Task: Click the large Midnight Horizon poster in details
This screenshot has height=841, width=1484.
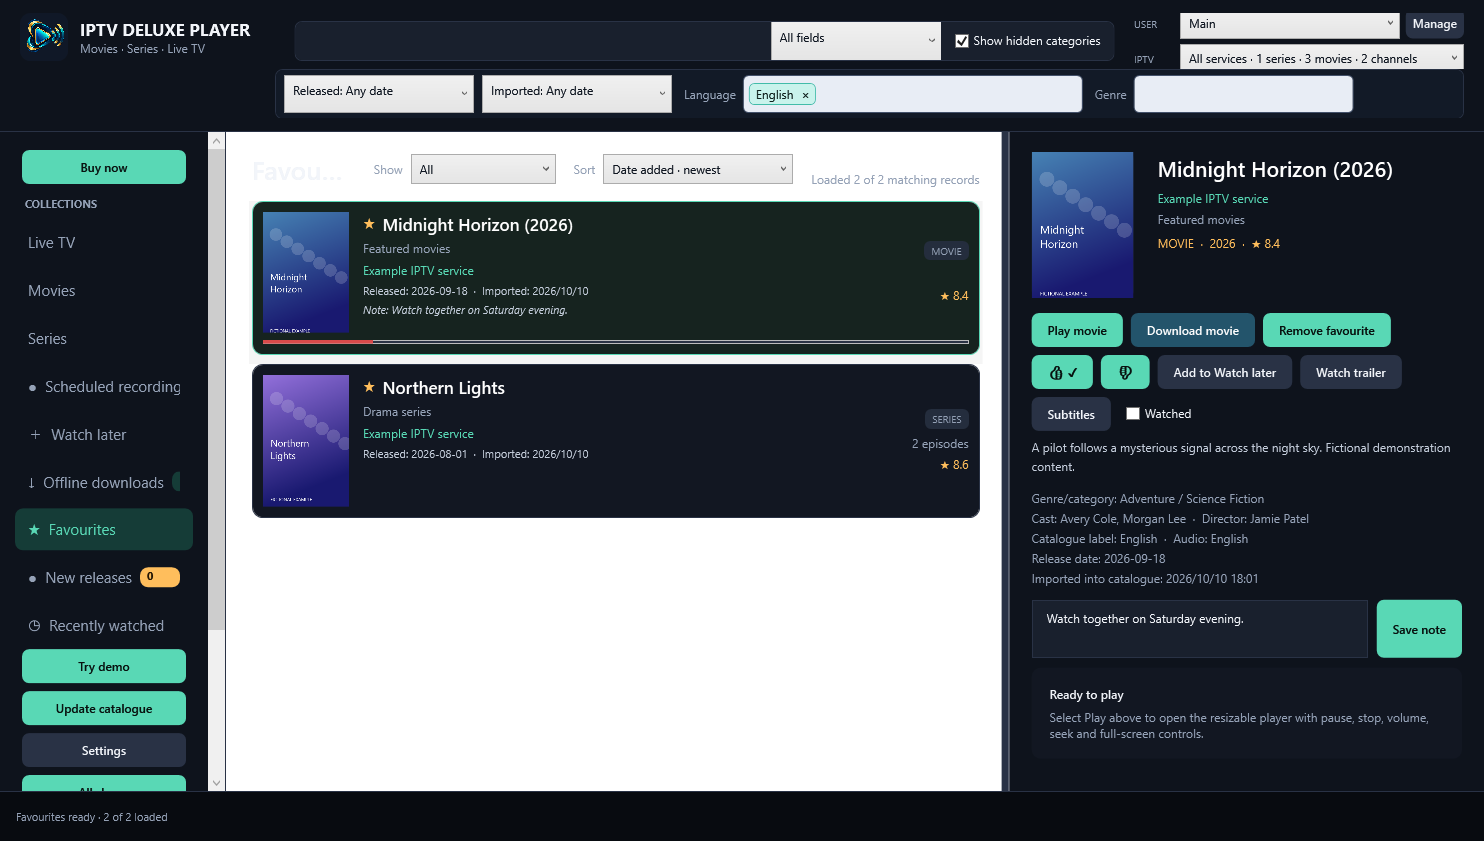Action: click(1082, 225)
